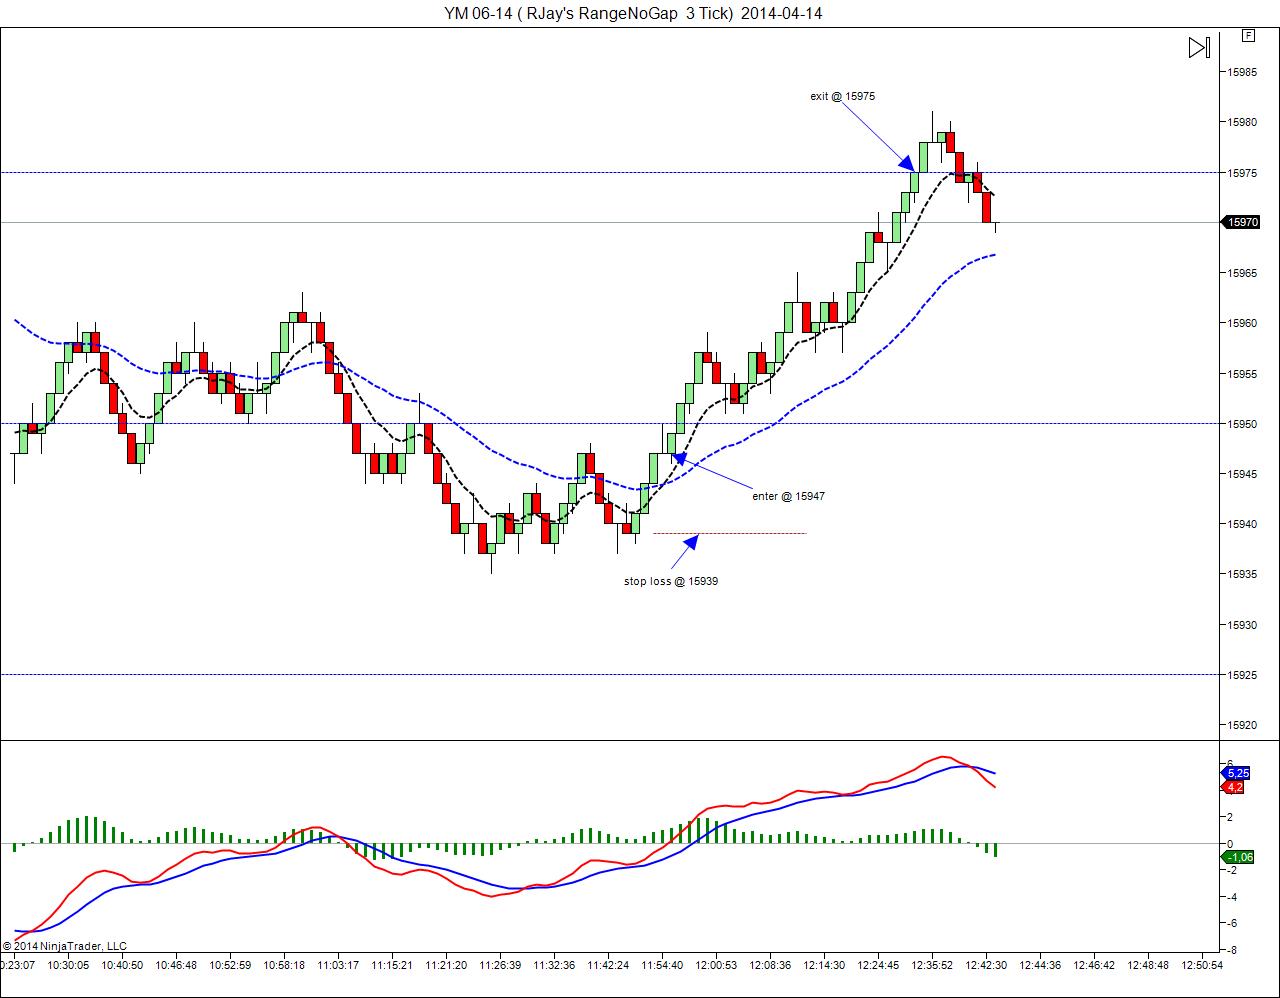This screenshot has width=1280, height=998.
Task: Click the 15950 price axis label
Action: tap(1242, 424)
